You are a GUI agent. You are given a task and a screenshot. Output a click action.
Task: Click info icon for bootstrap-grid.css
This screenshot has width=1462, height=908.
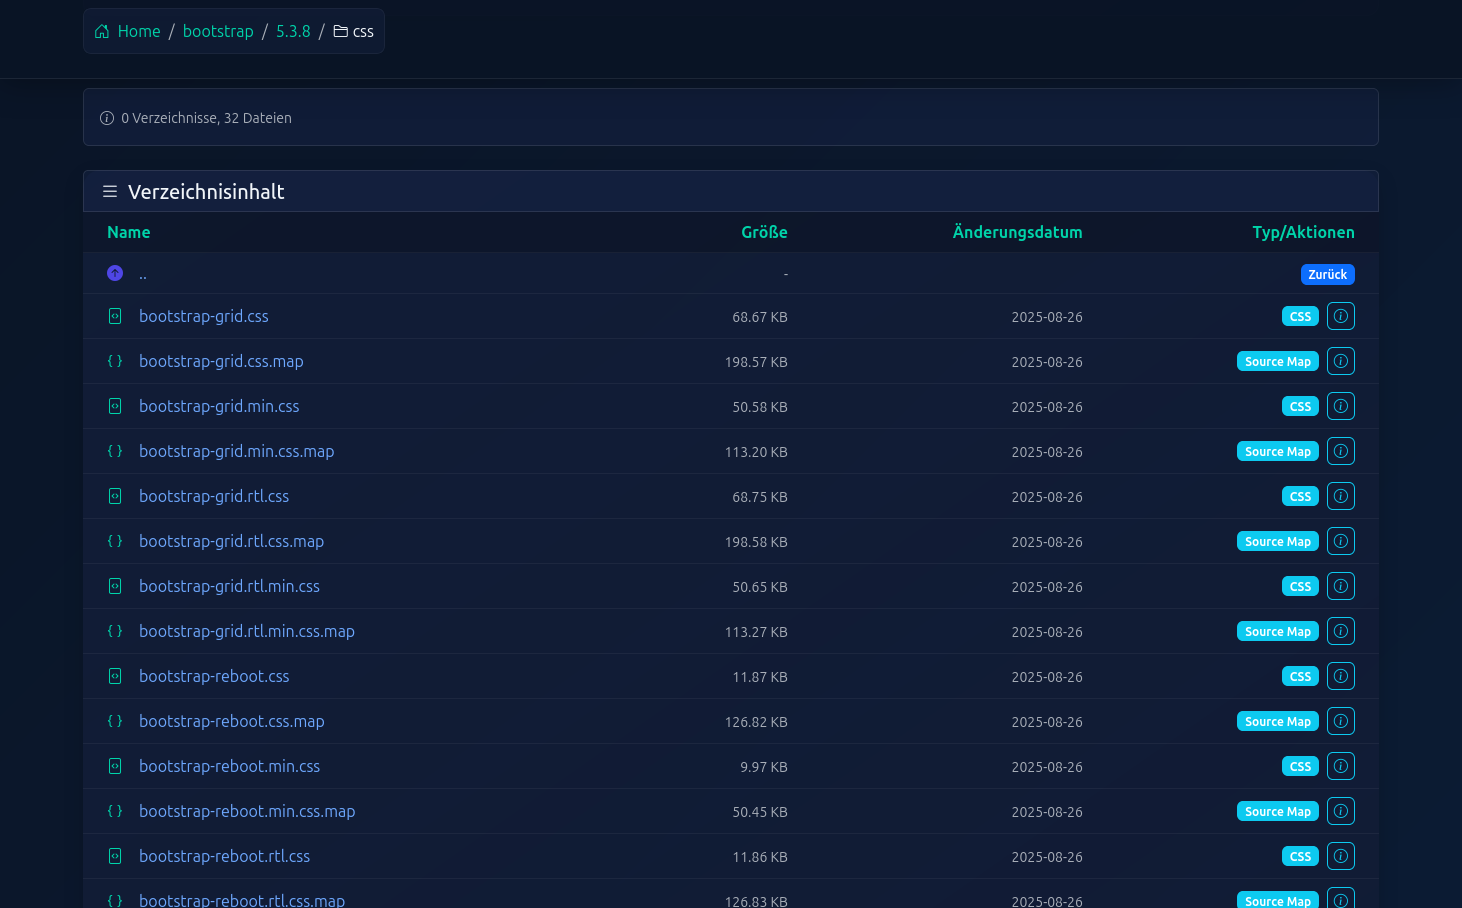coord(1340,316)
